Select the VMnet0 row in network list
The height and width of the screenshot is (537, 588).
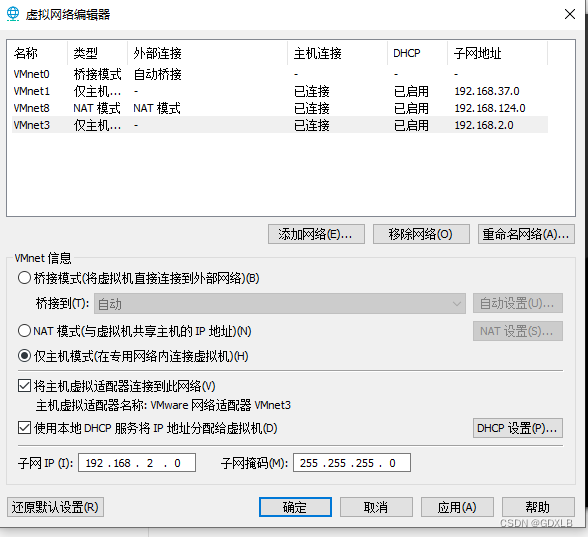[x=280, y=74]
